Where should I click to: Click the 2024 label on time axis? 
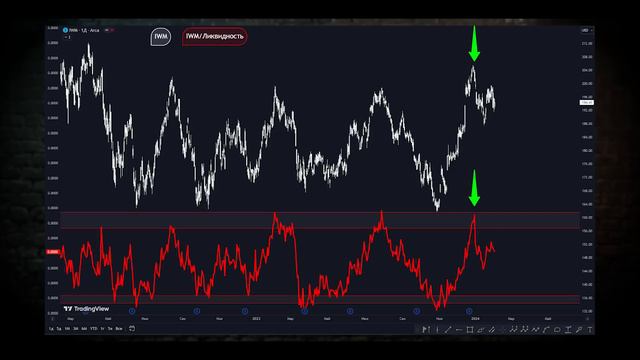(475, 318)
